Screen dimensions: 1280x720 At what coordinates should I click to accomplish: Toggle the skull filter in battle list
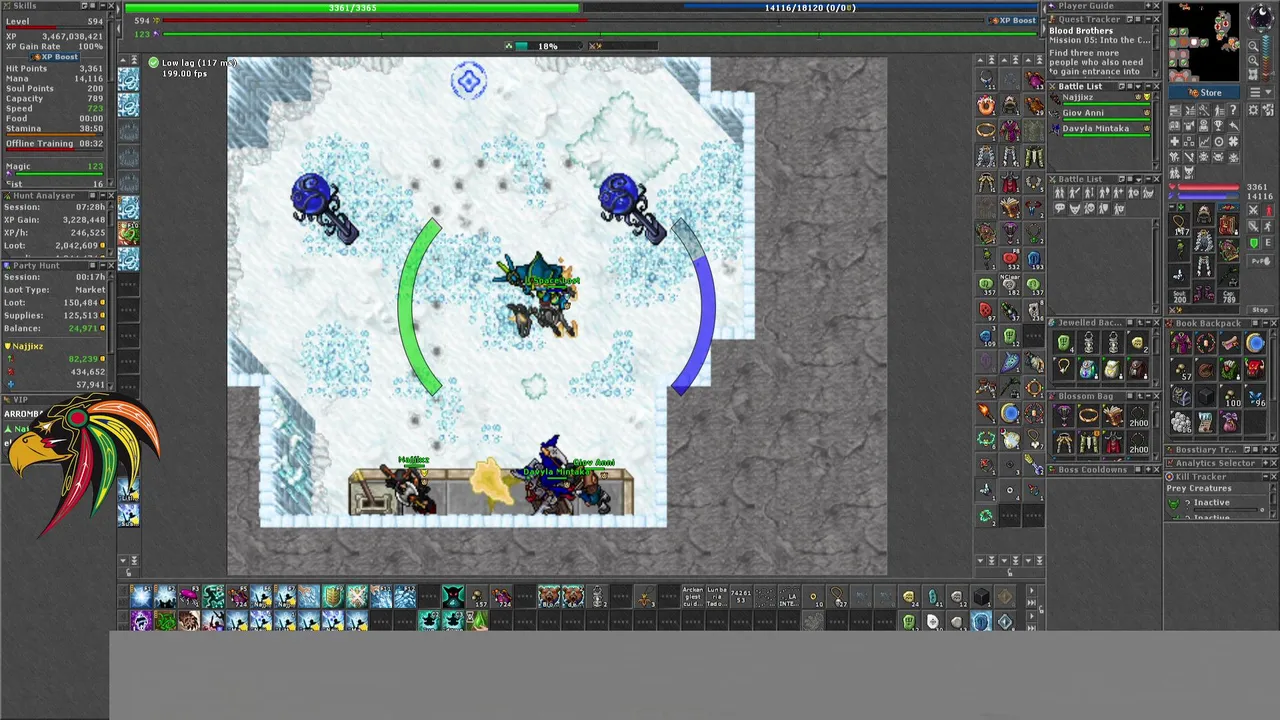point(1089,208)
